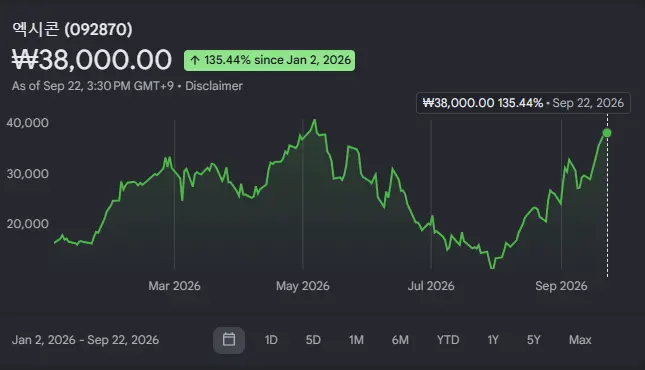
Task: Open the calendar date range picker
Action: pyautogui.click(x=229, y=340)
